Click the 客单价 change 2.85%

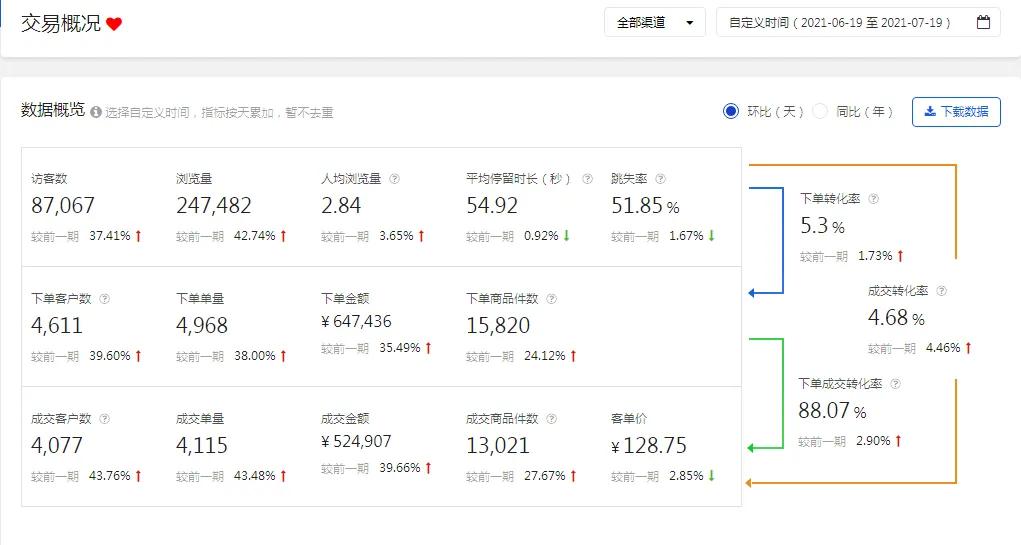tap(686, 476)
